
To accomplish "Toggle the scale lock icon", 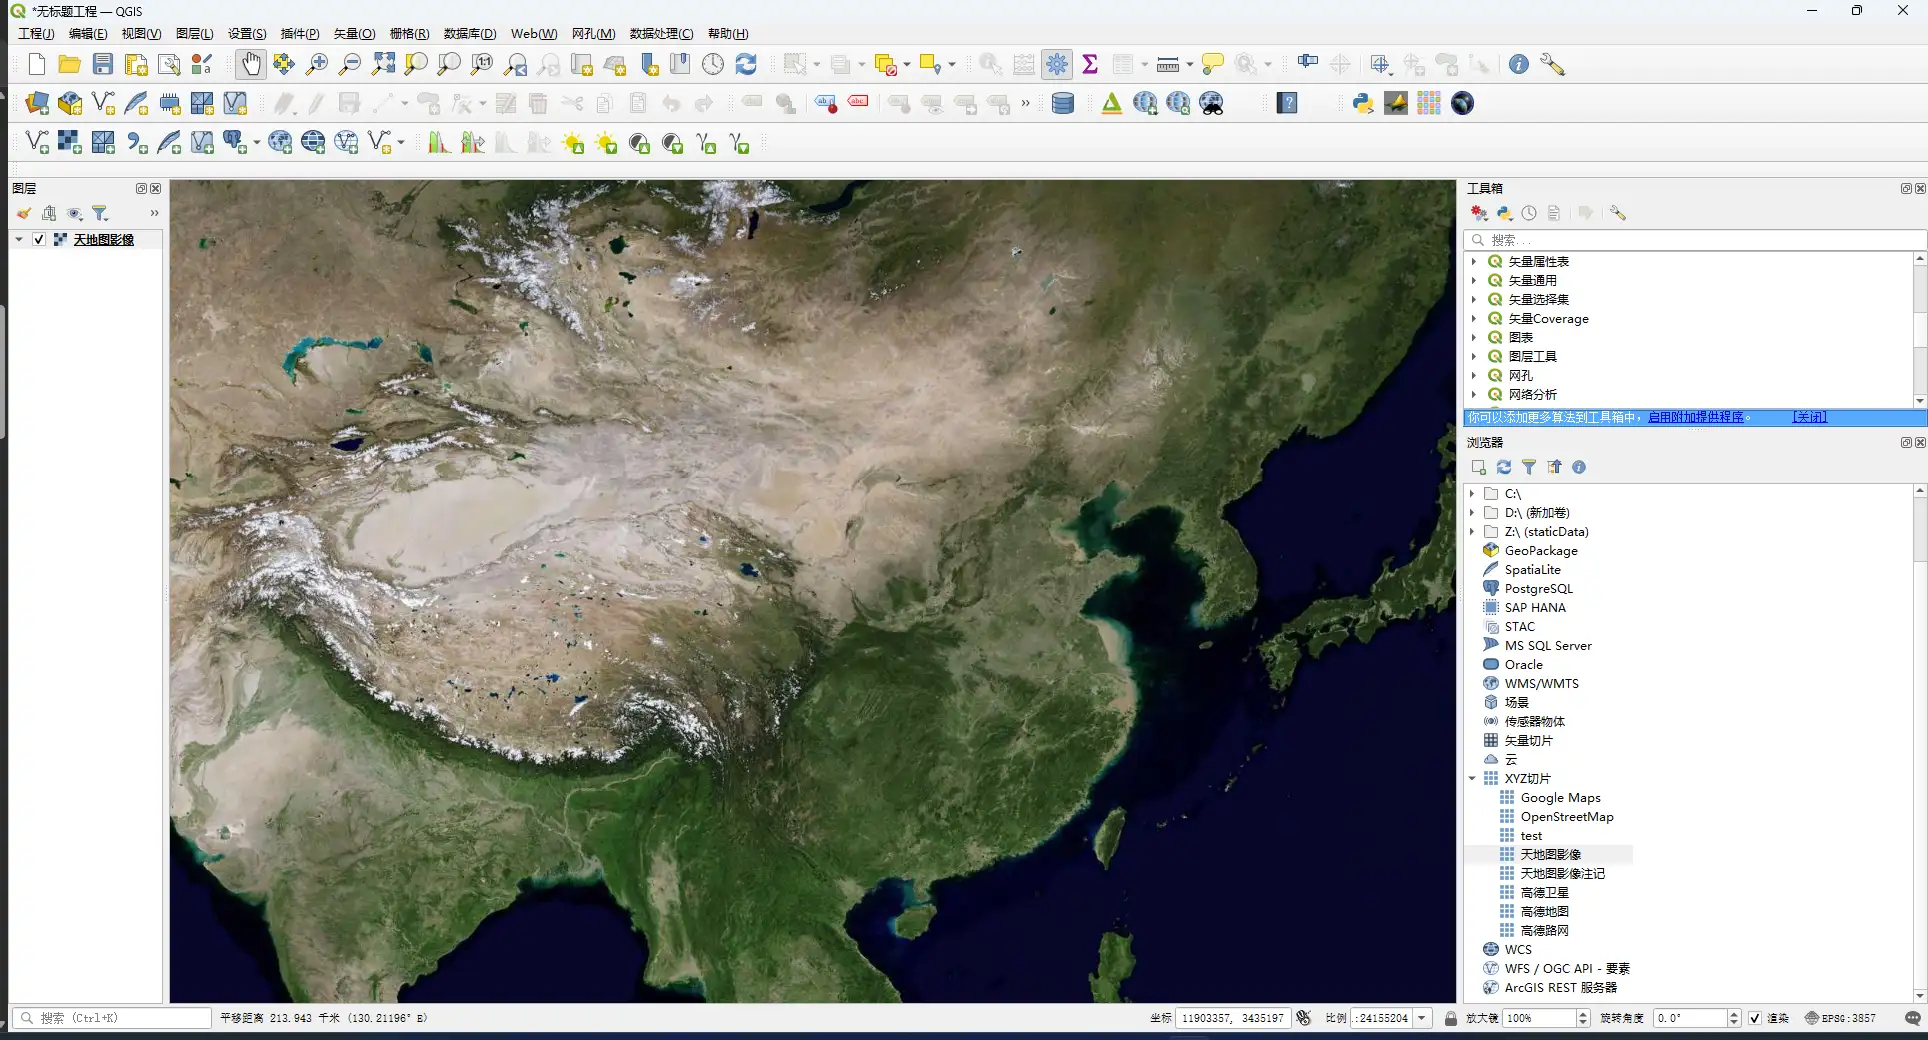I will (x=1451, y=1018).
